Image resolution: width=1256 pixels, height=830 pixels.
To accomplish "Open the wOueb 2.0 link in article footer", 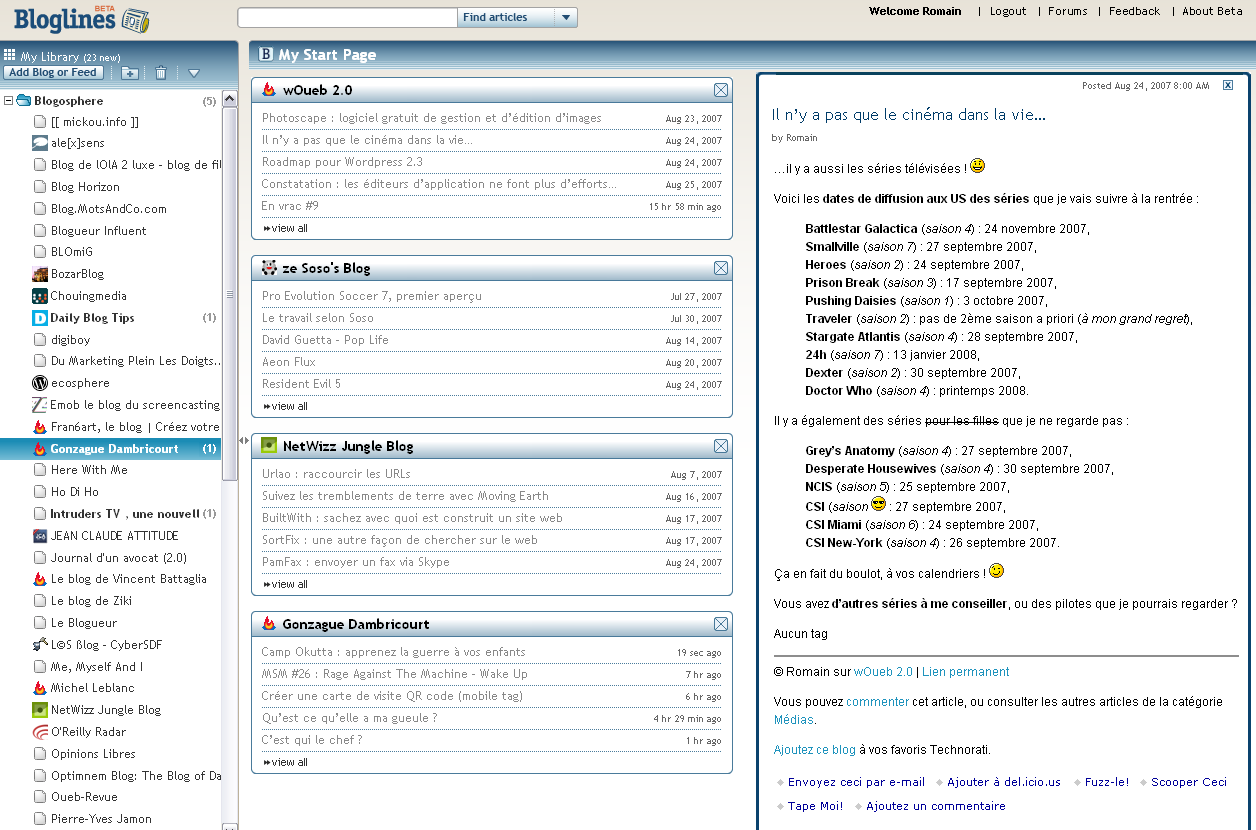I will (883, 672).
